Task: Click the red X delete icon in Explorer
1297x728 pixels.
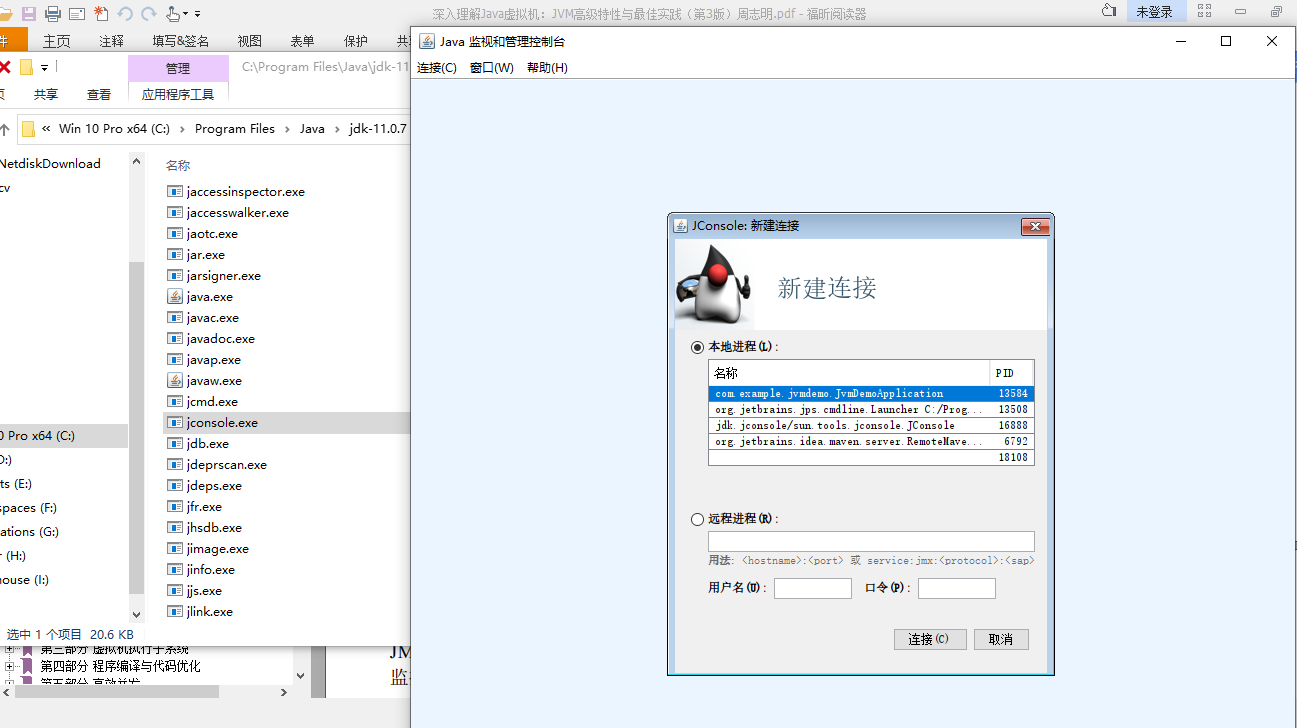Action: (x=5, y=67)
